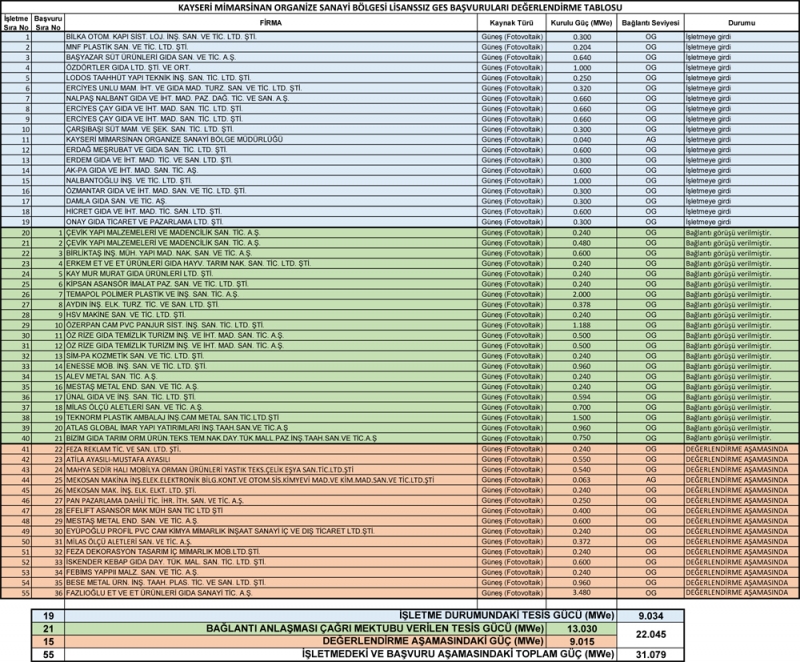The height and width of the screenshot is (662, 800).
Task: Select firm 'TEKNORM PLASTİK AMBALAJ İNŞ.CAM METAL'
Action: pos(172,417)
